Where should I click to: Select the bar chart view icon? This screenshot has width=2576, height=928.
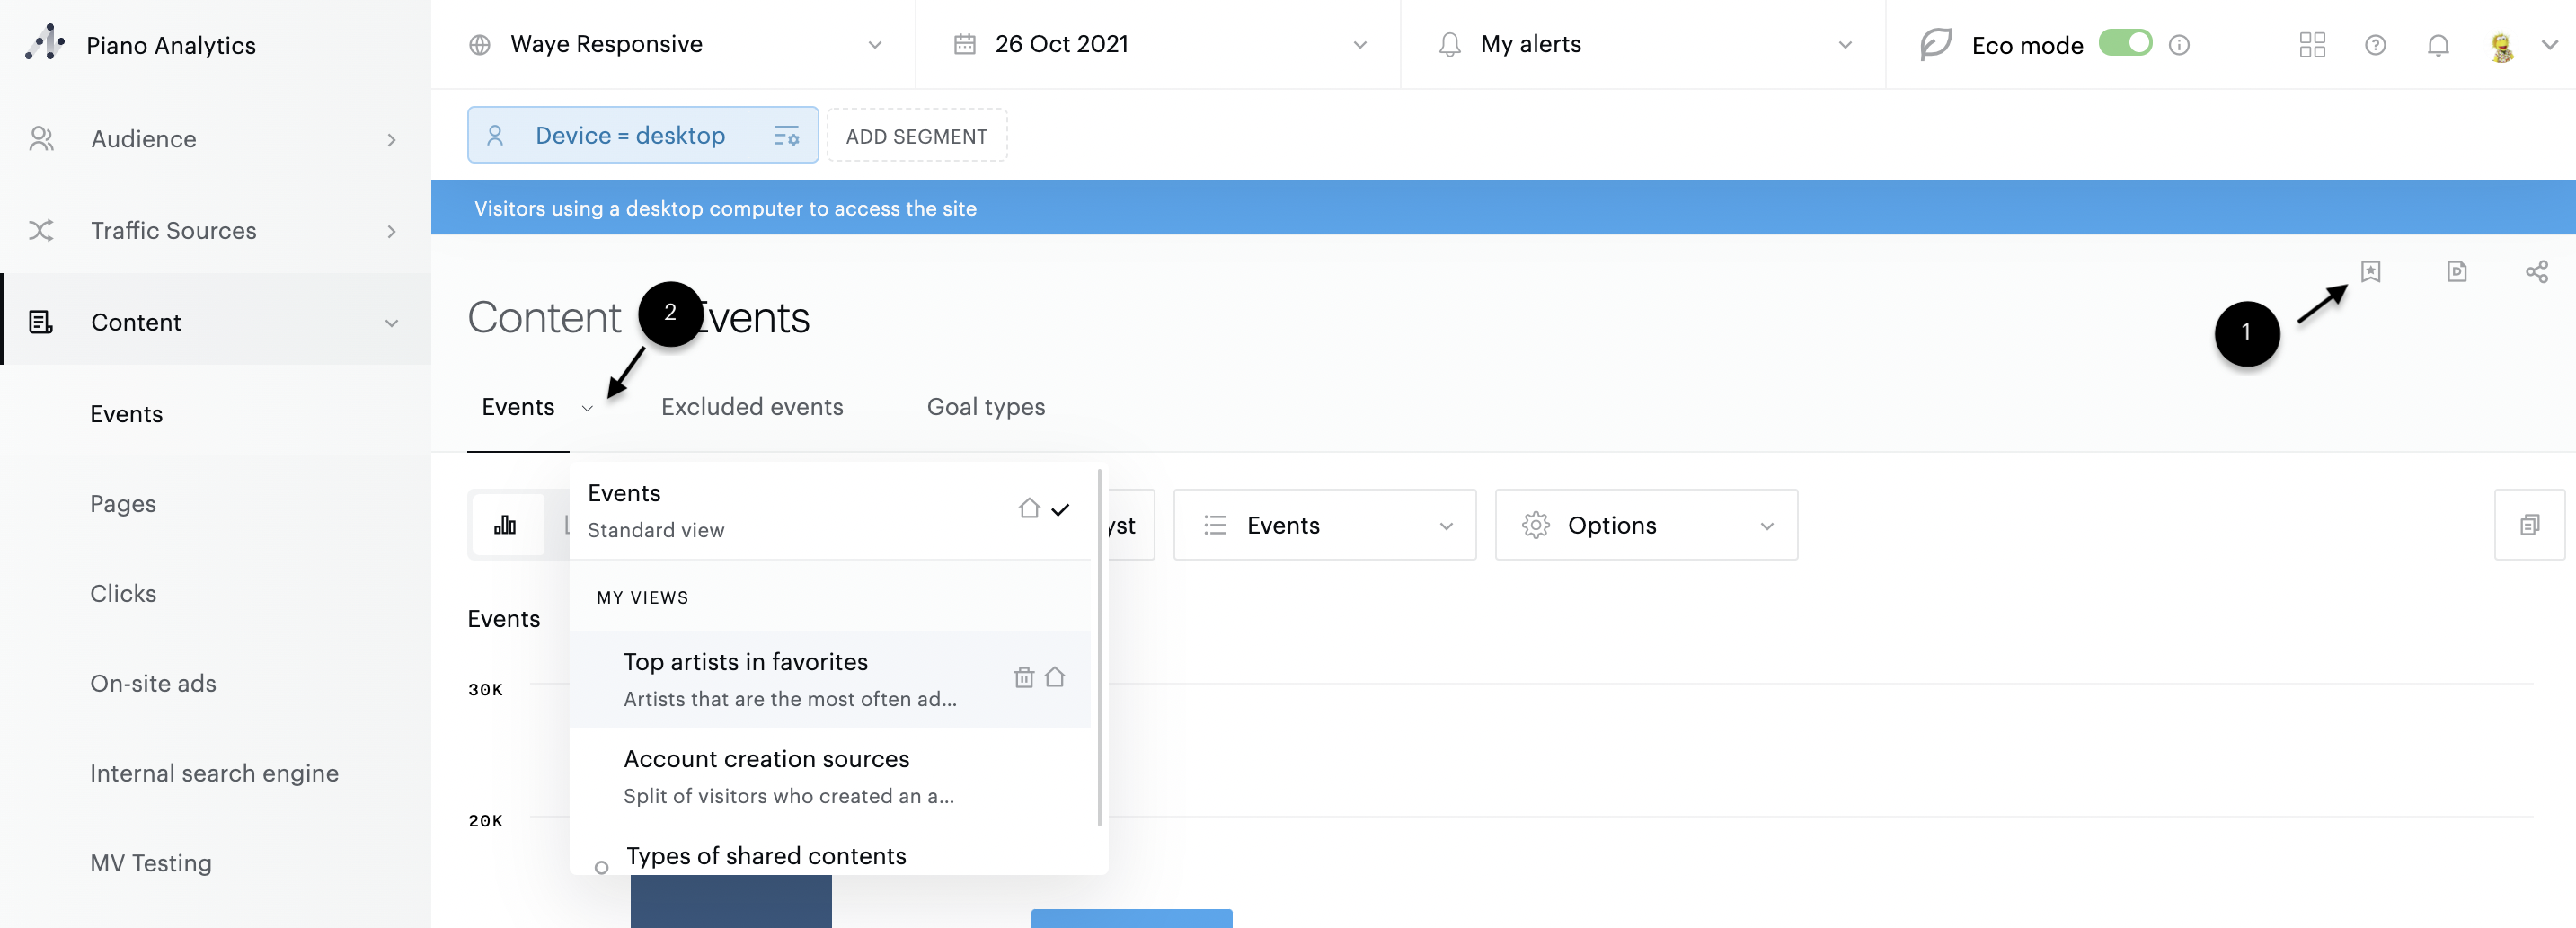tap(505, 525)
